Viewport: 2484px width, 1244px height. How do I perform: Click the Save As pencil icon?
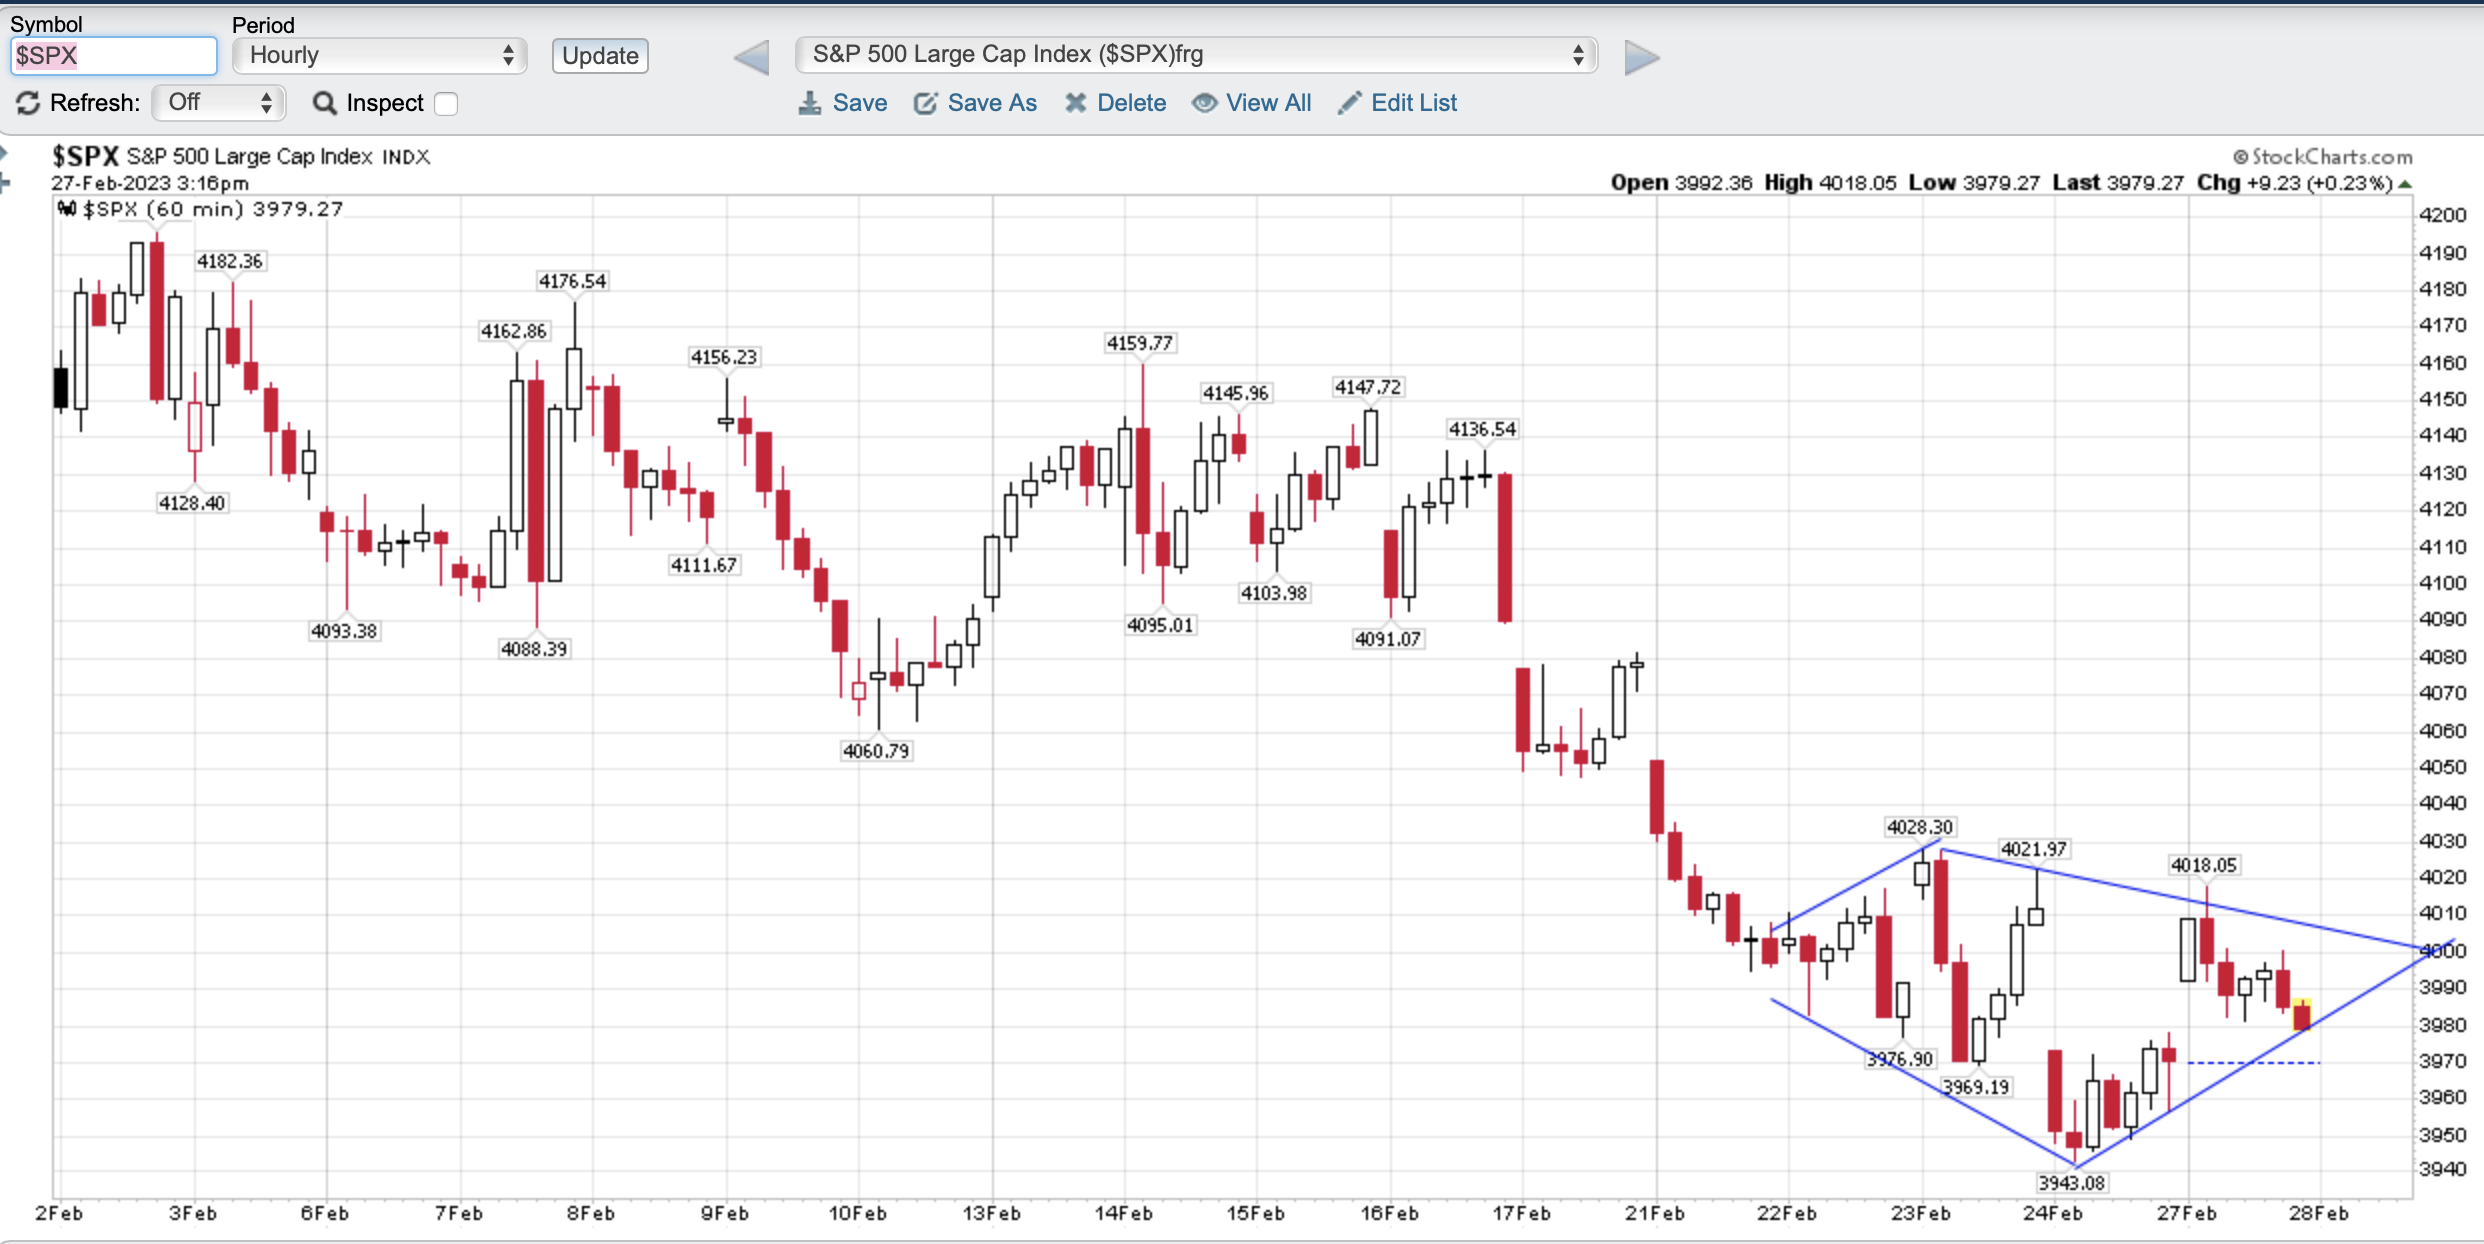click(x=925, y=103)
